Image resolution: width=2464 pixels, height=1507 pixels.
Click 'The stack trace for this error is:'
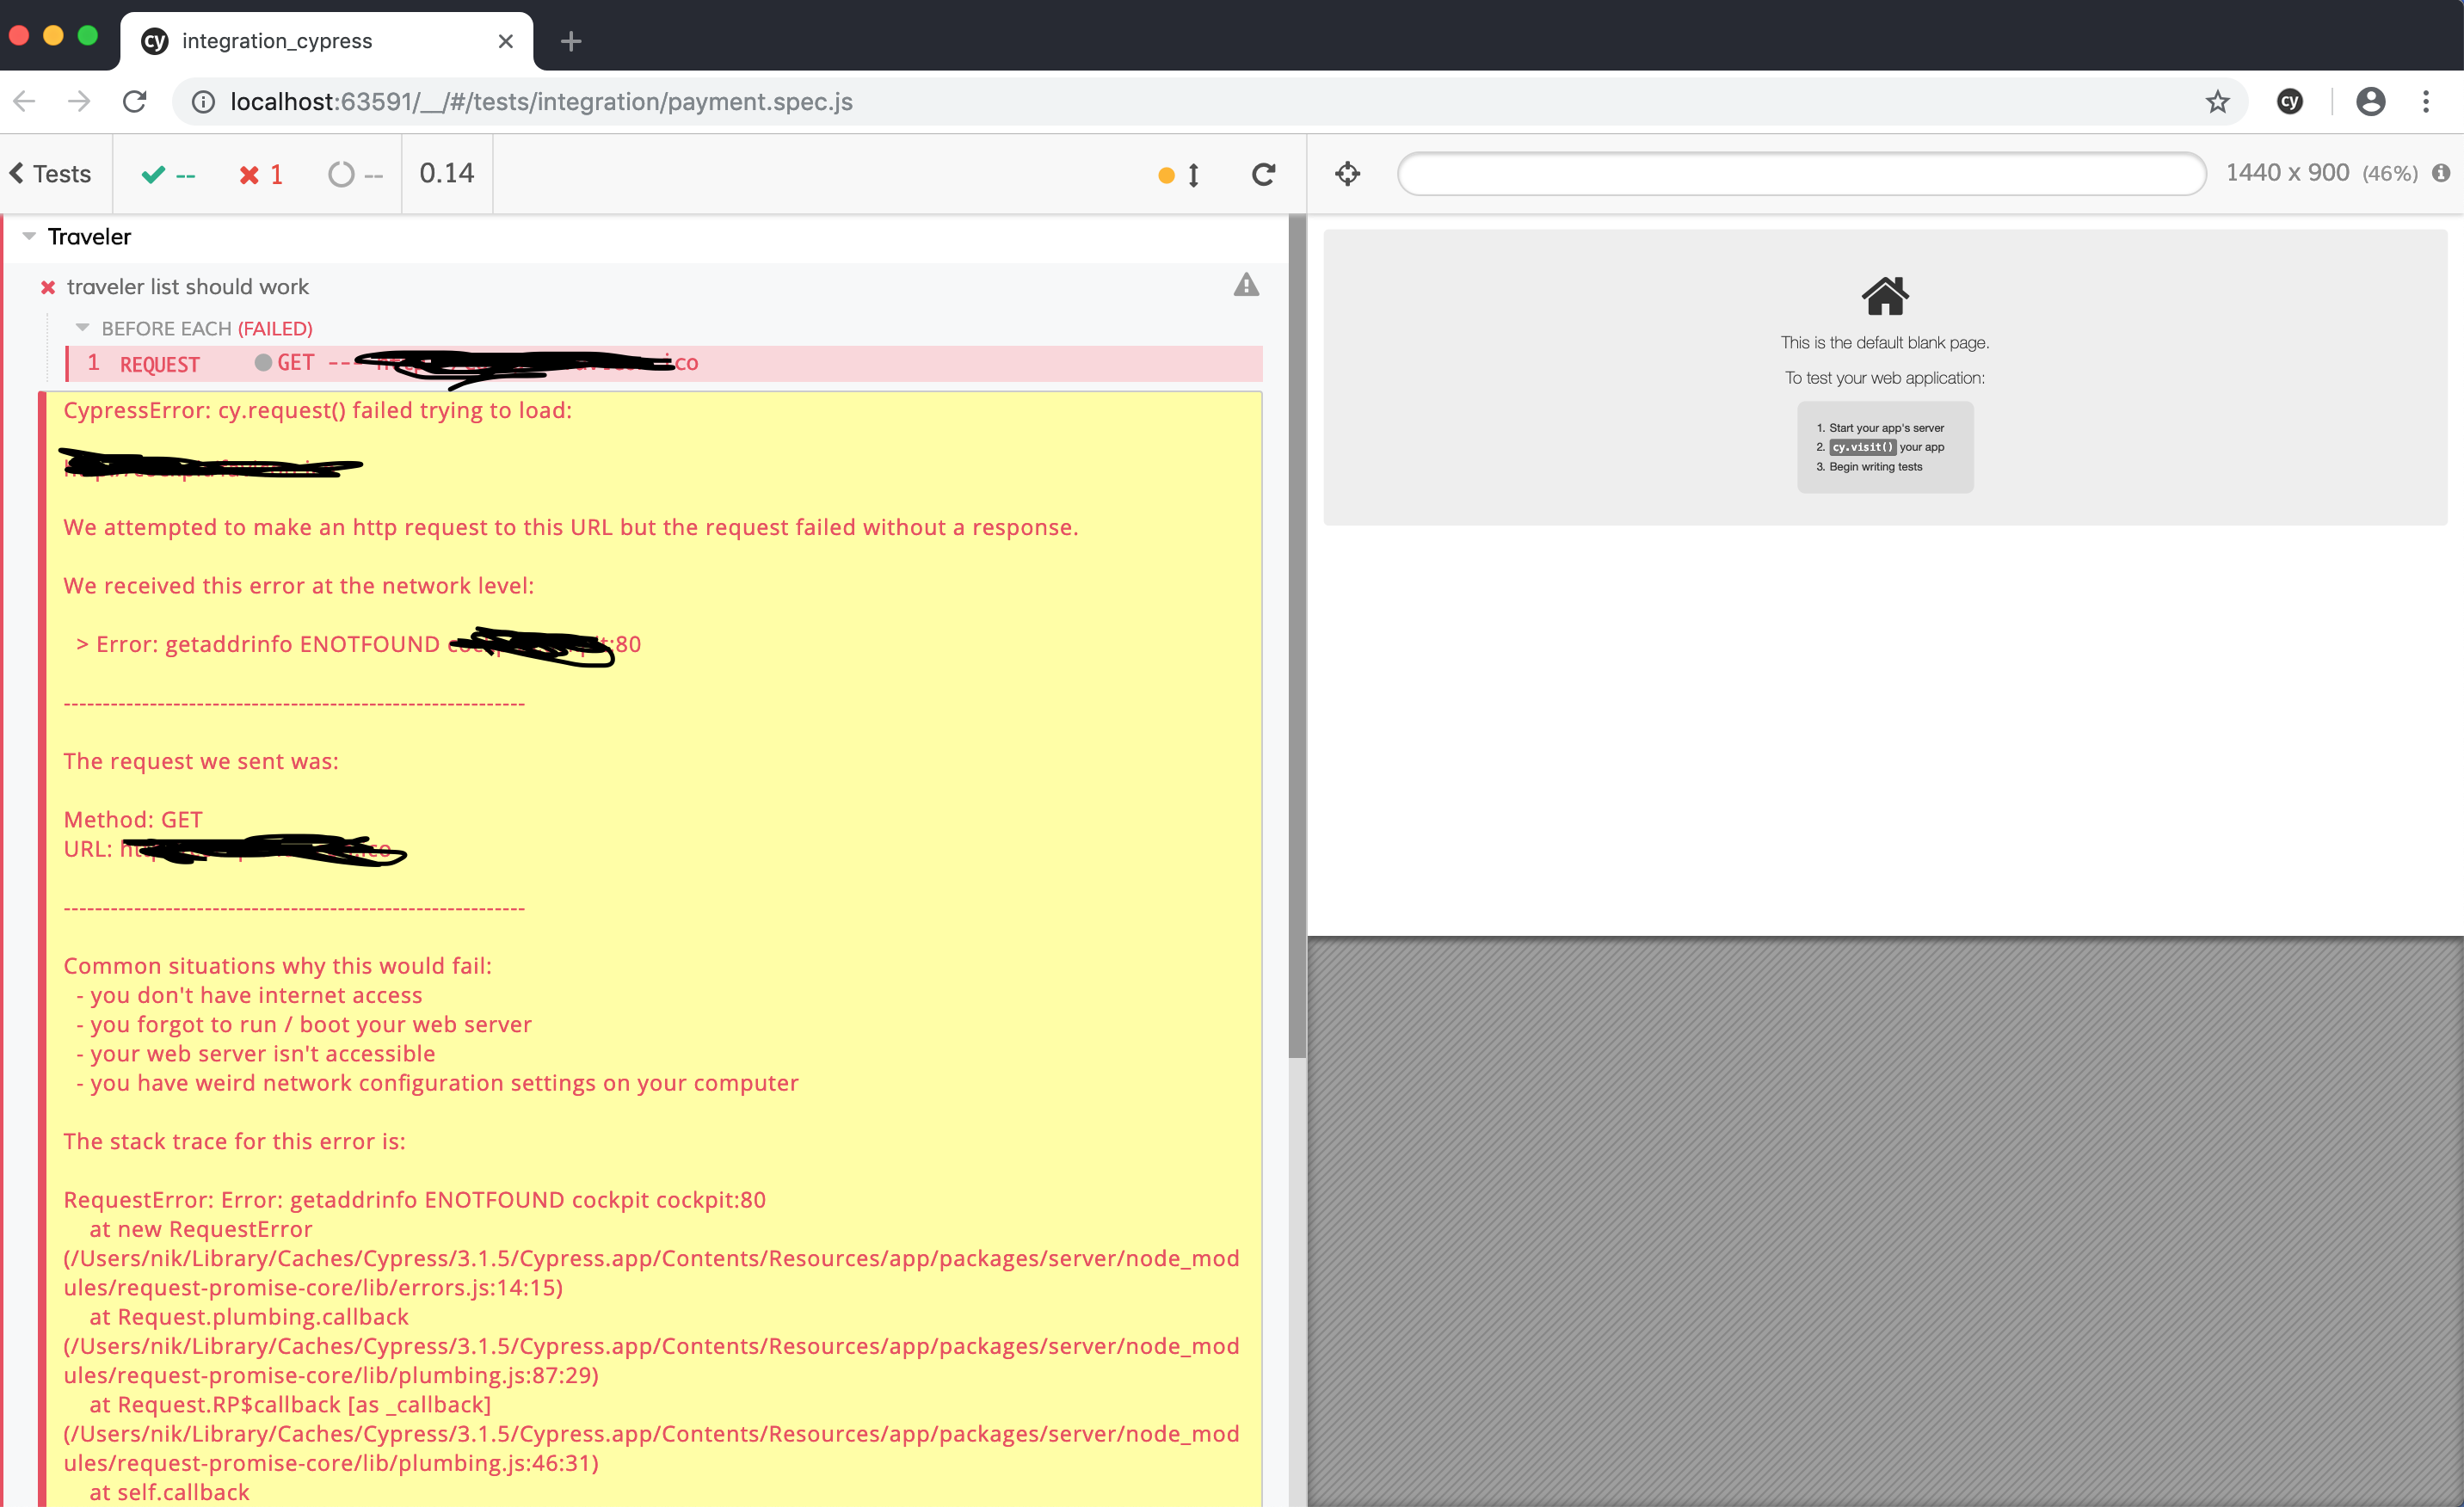[234, 1142]
